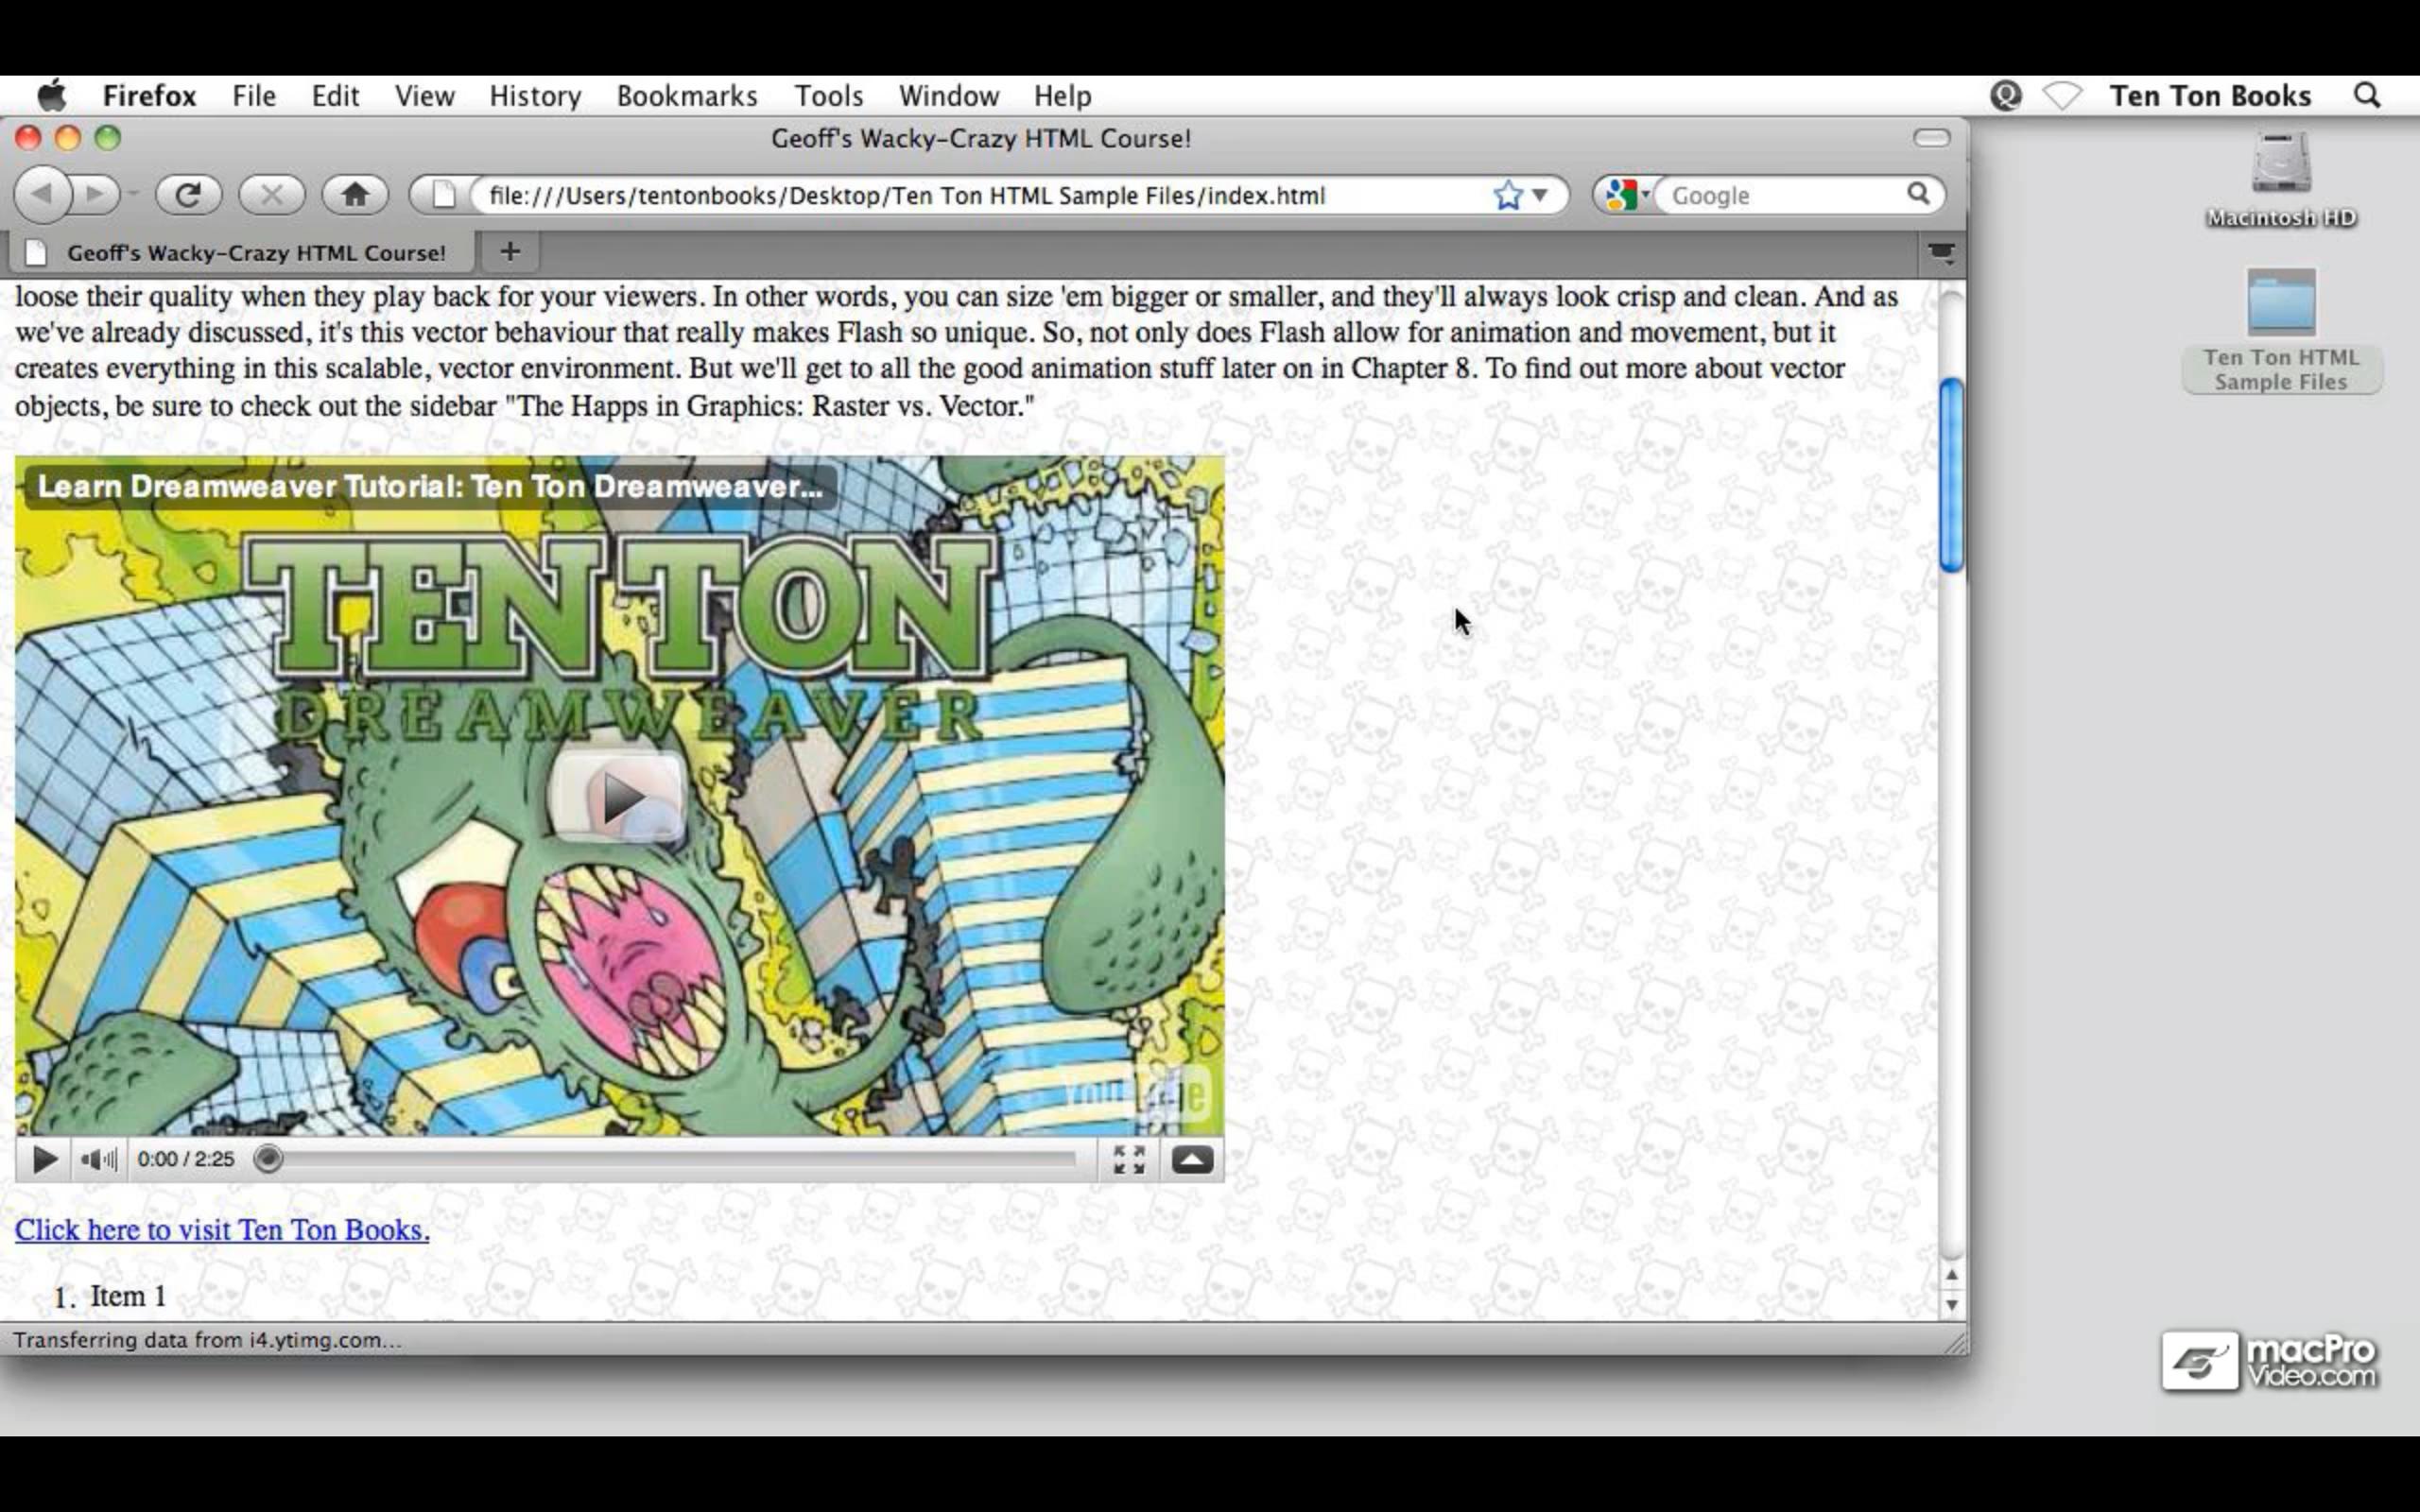Open the back/forward history dropdown arrow
The height and width of the screenshot is (1512, 2420).
click(132, 194)
